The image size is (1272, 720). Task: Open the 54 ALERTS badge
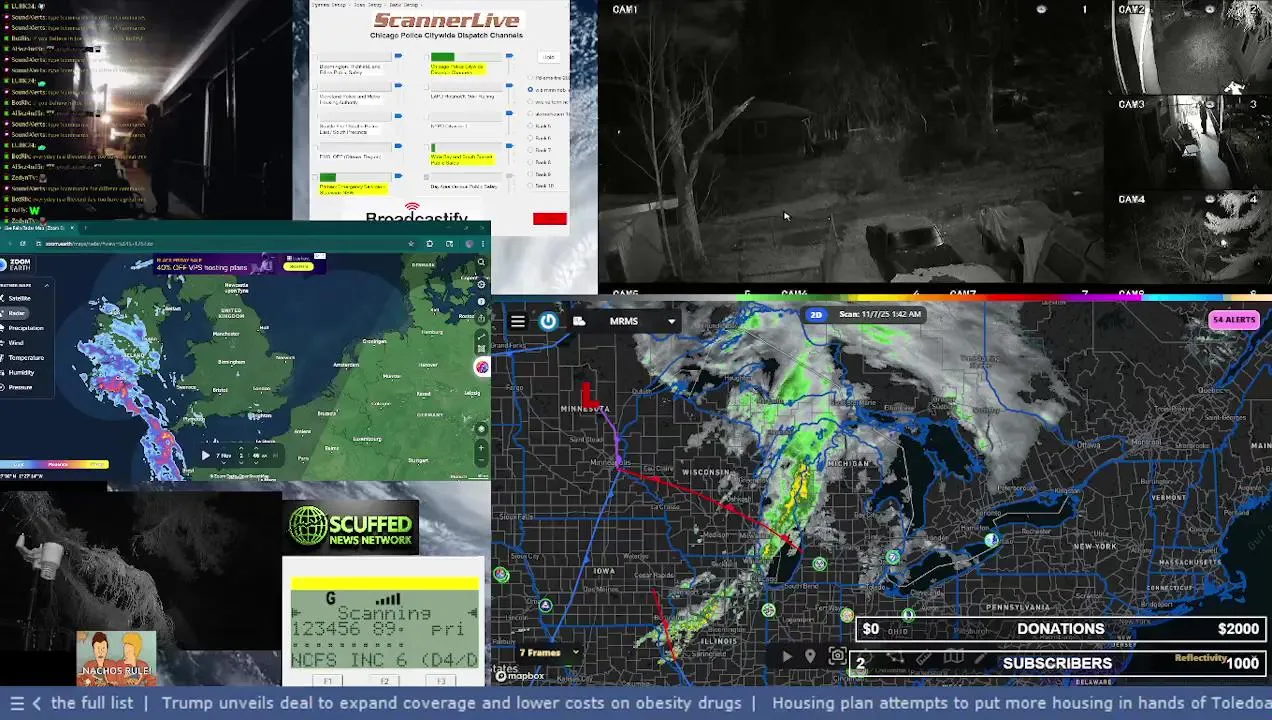pos(1233,320)
